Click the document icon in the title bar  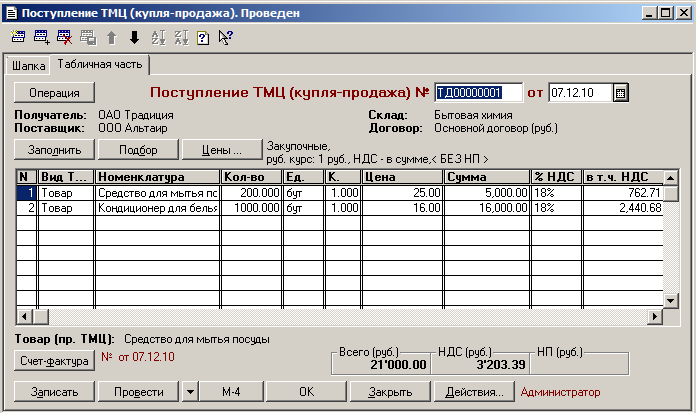coord(11,13)
